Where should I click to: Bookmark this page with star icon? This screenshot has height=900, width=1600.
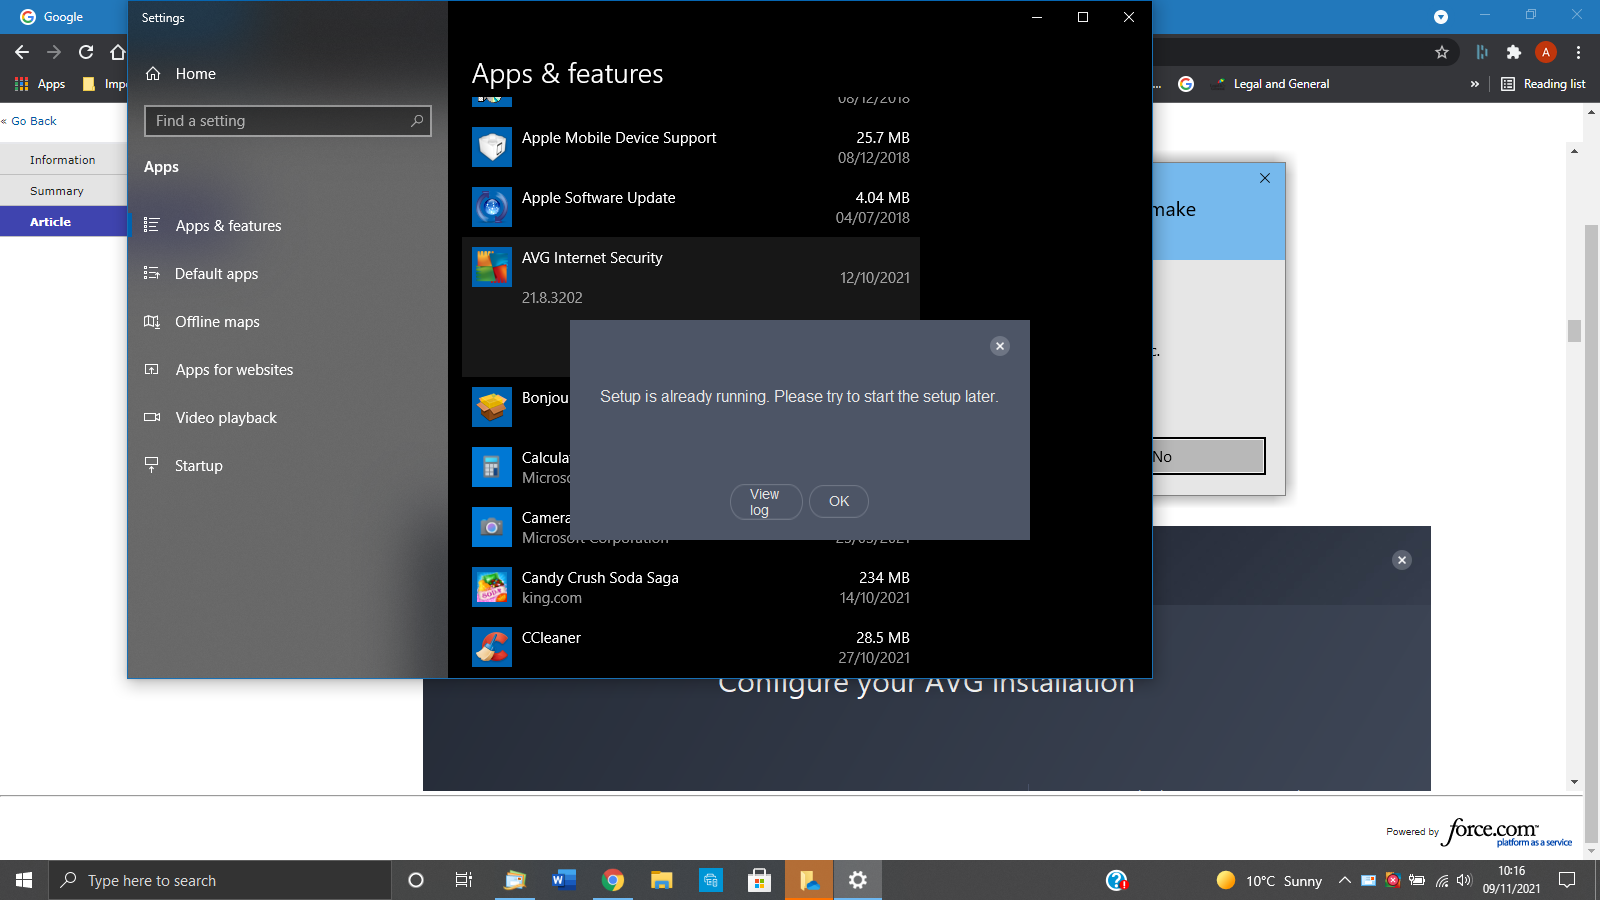1442,52
